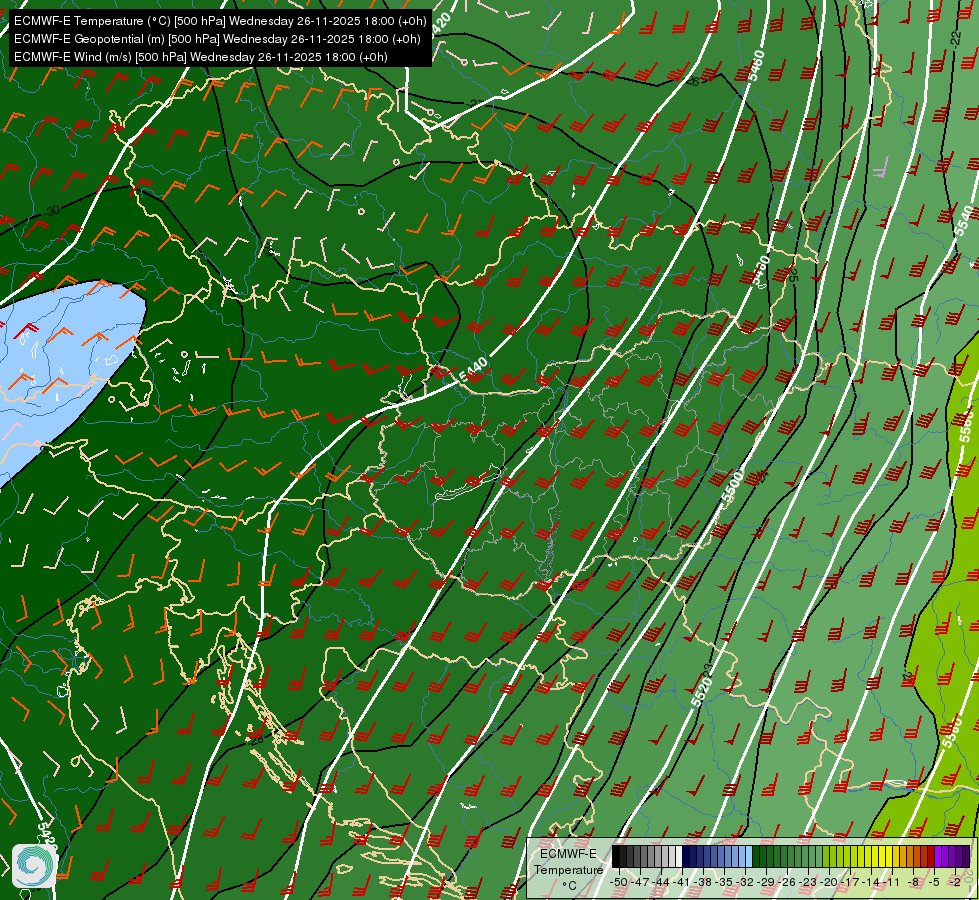The height and width of the screenshot is (900, 979).
Task: Pick the black swatch starting the legend colorbar
Action: (616, 856)
